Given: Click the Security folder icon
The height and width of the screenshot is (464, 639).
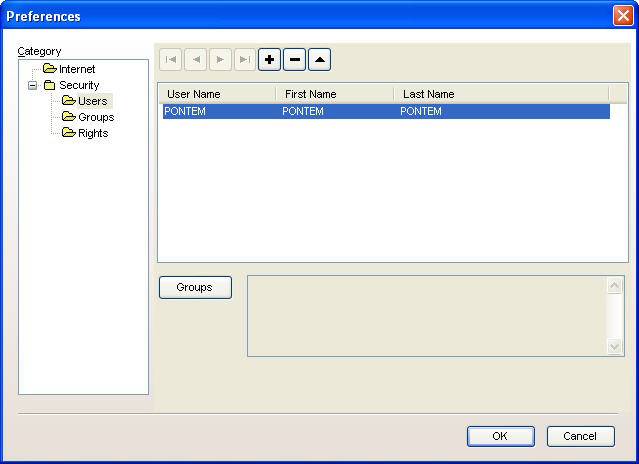Looking at the screenshot, I should click(49, 85).
